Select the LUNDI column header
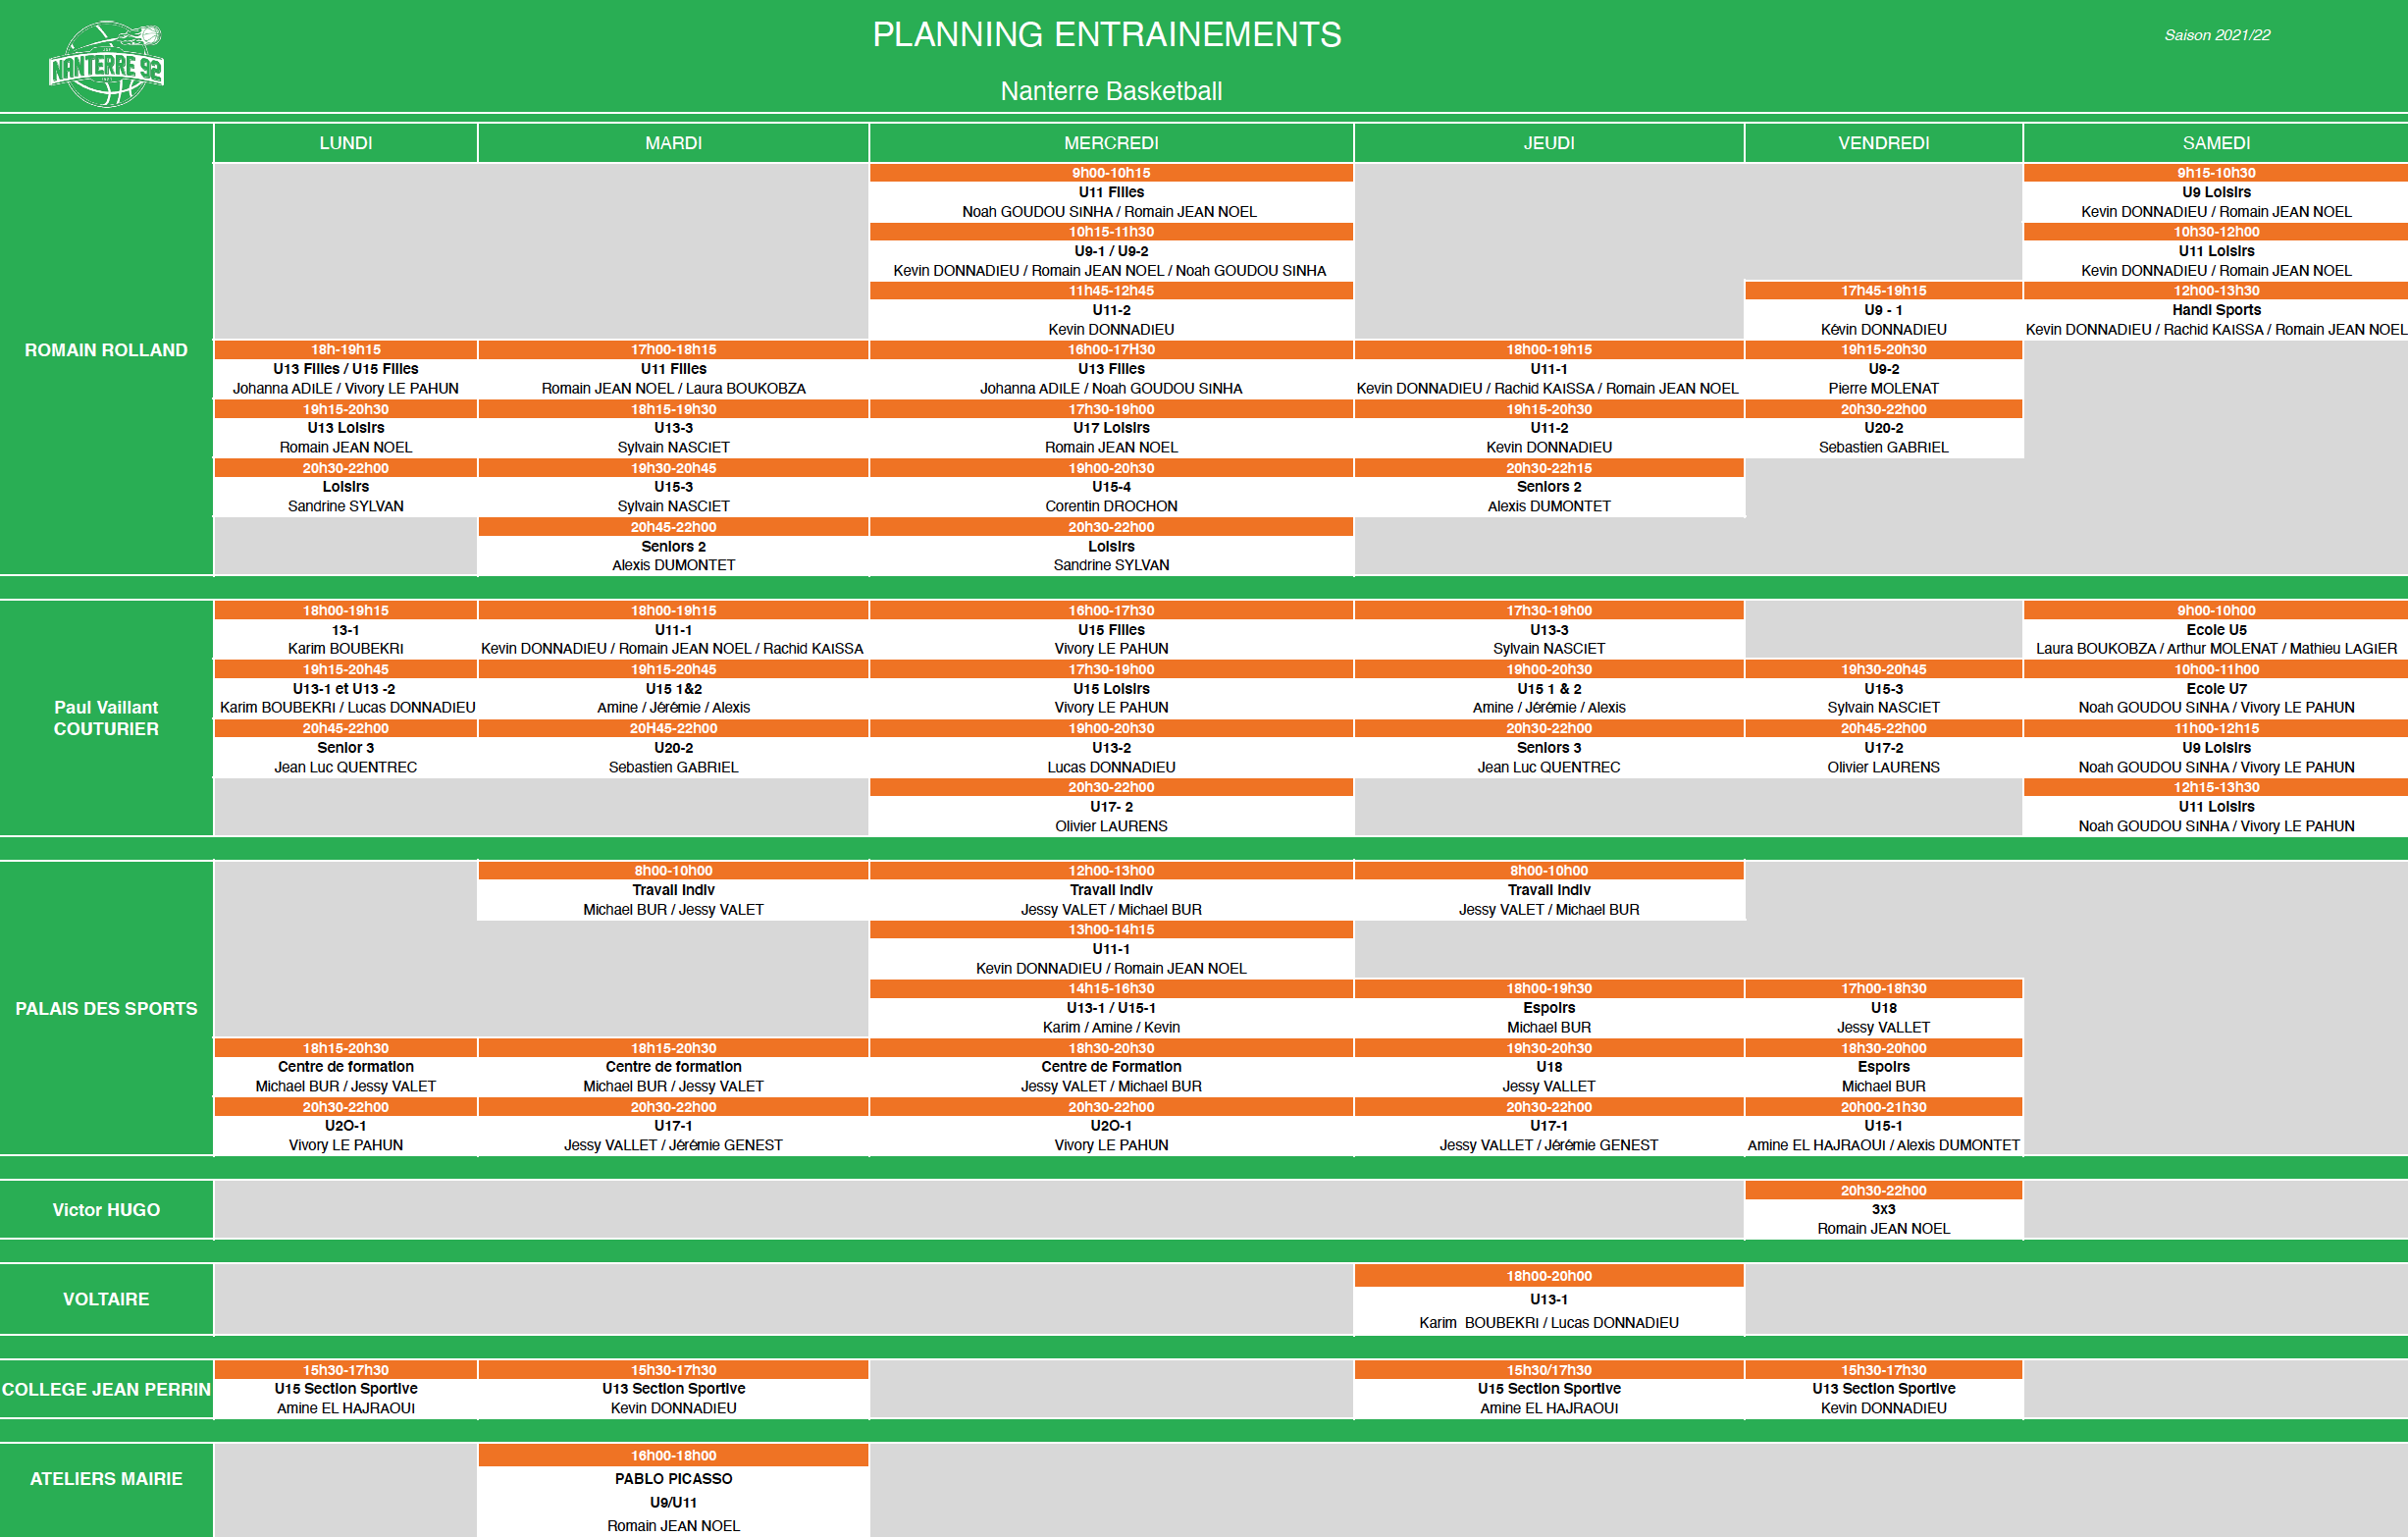This screenshot has width=2408, height=1537. click(x=346, y=143)
